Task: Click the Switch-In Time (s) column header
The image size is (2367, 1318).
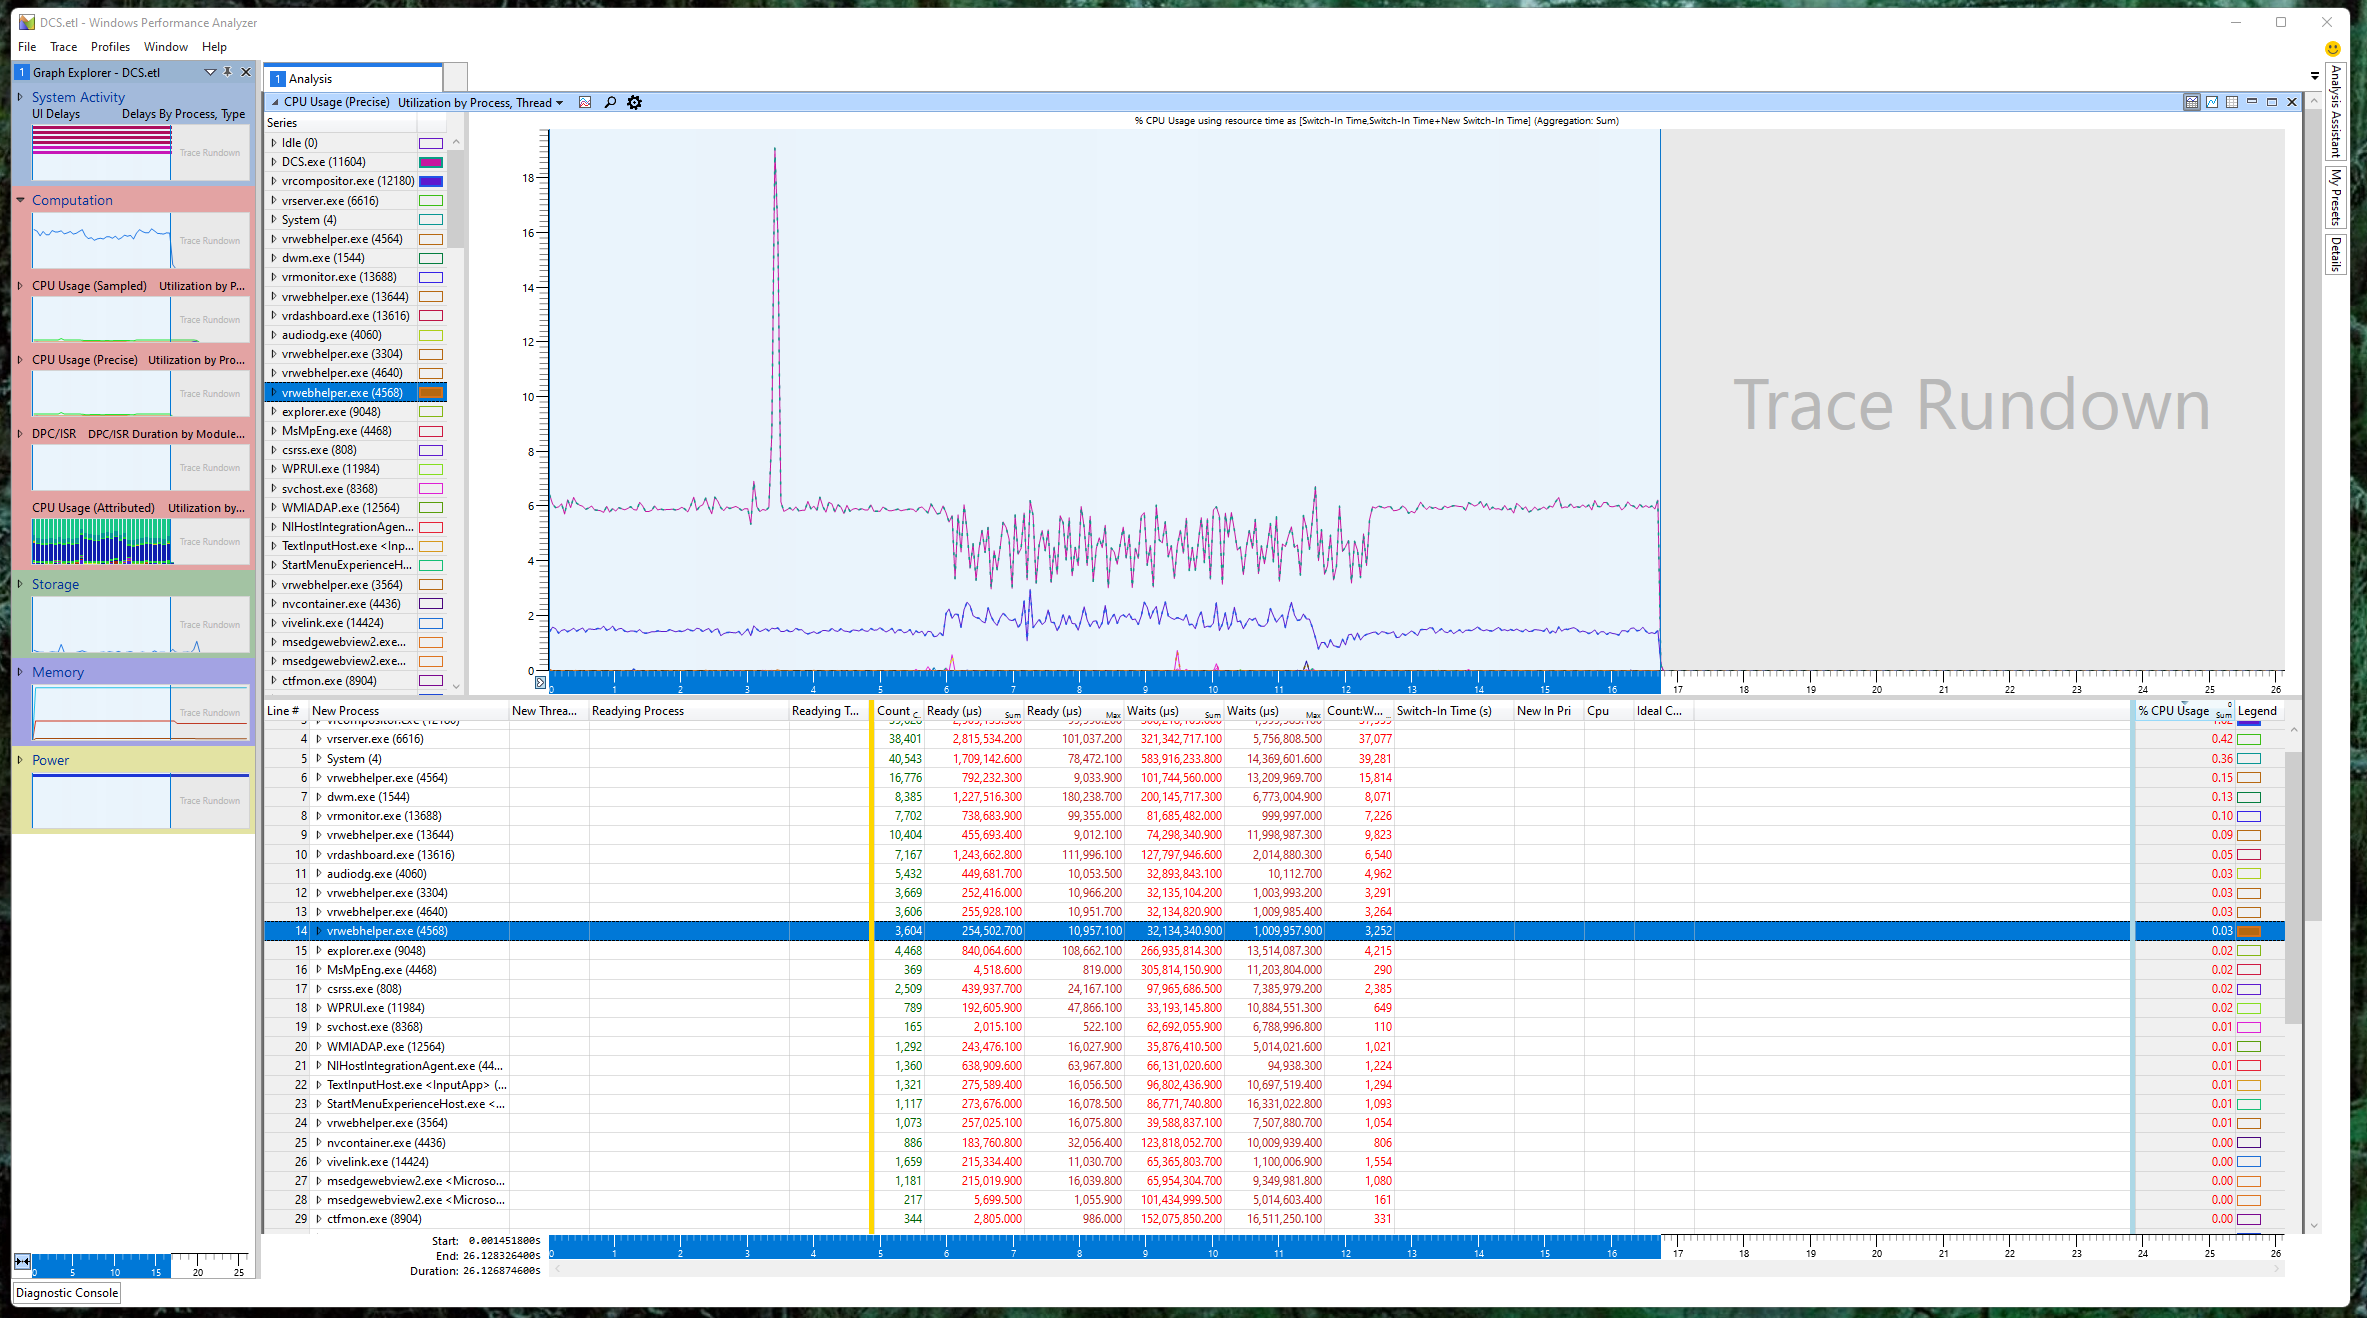Action: (x=1453, y=711)
